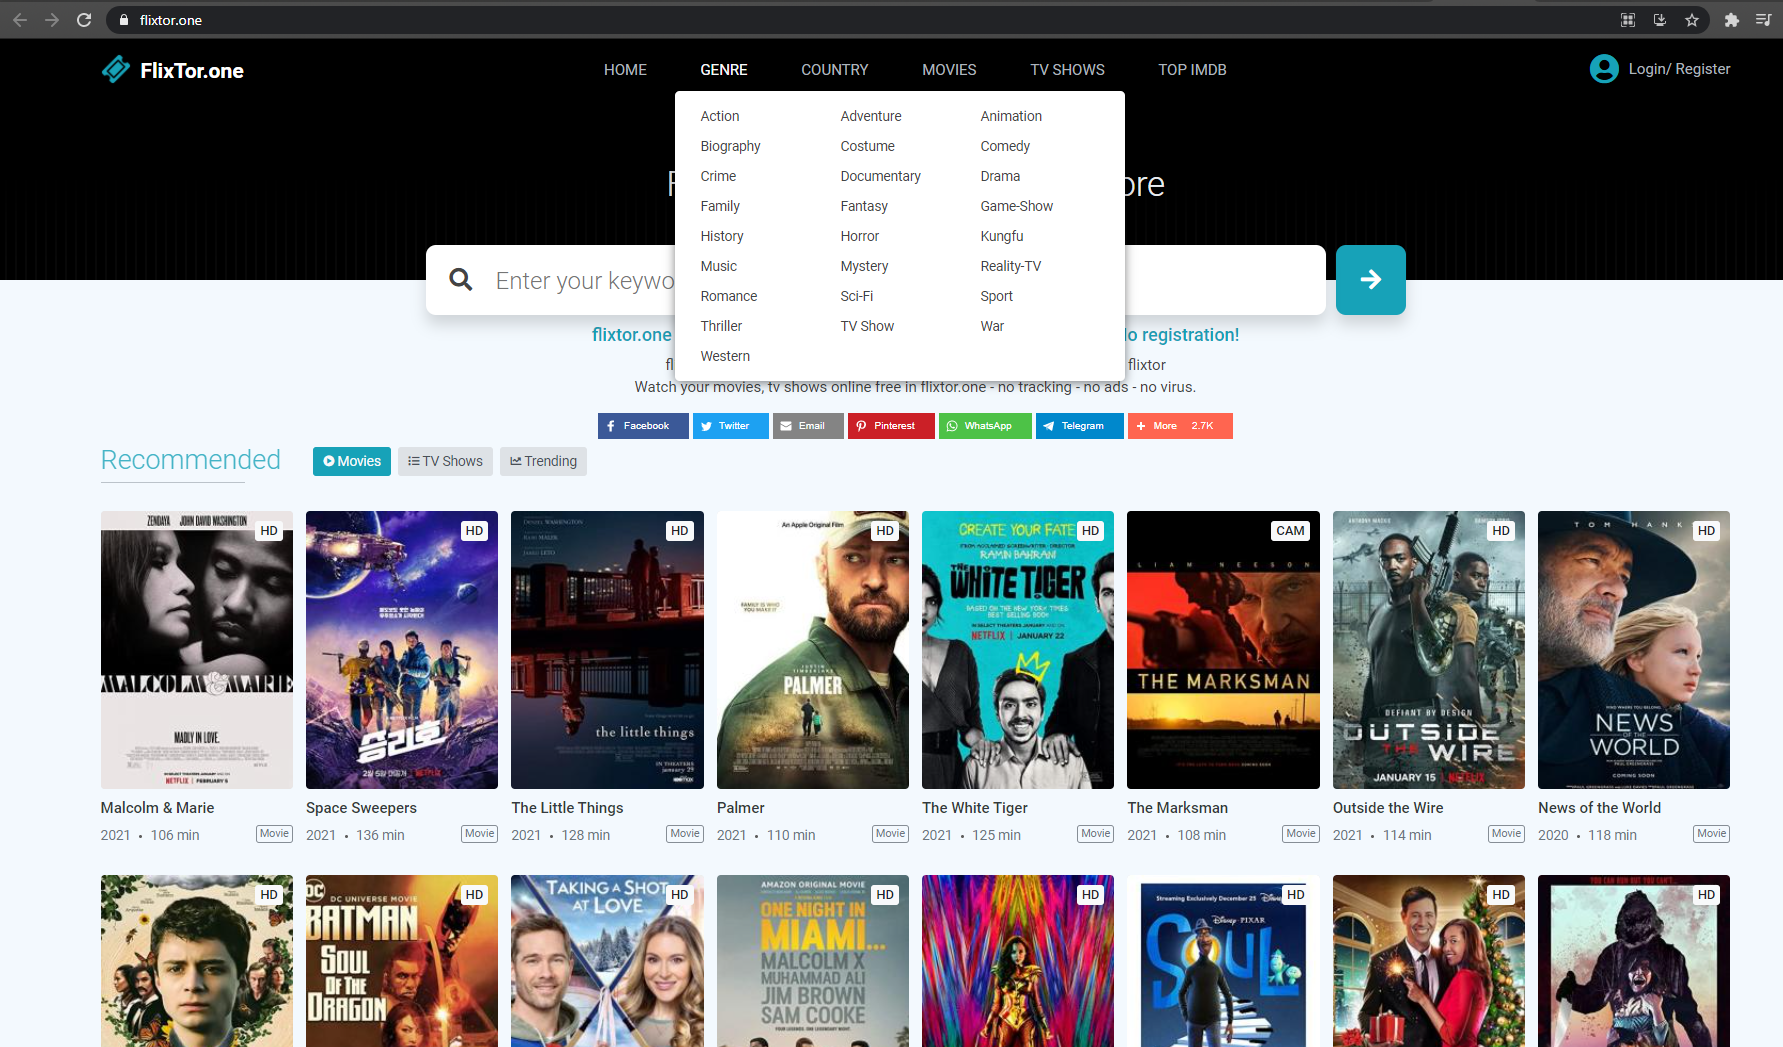The image size is (1783, 1047).
Task: Click the Outside the Wire title link
Action: tap(1388, 808)
